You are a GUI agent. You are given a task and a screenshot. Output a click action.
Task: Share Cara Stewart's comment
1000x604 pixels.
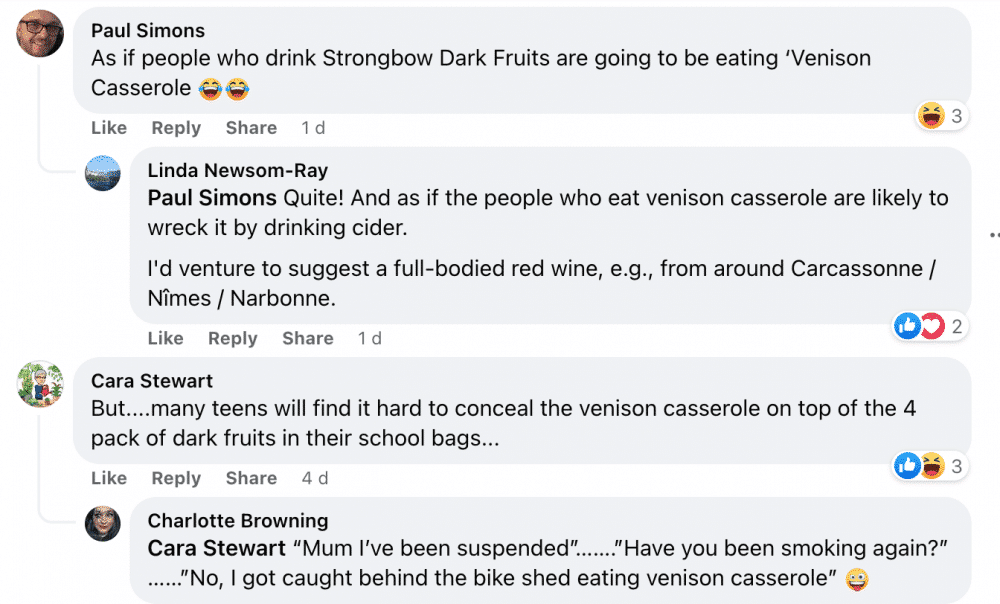coord(251,478)
